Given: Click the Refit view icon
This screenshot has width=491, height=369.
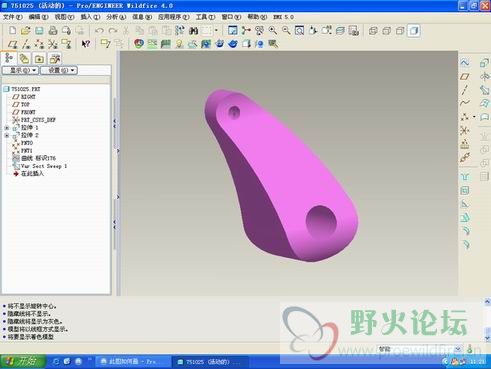Looking at the screenshot, I should [x=299, y=31].
